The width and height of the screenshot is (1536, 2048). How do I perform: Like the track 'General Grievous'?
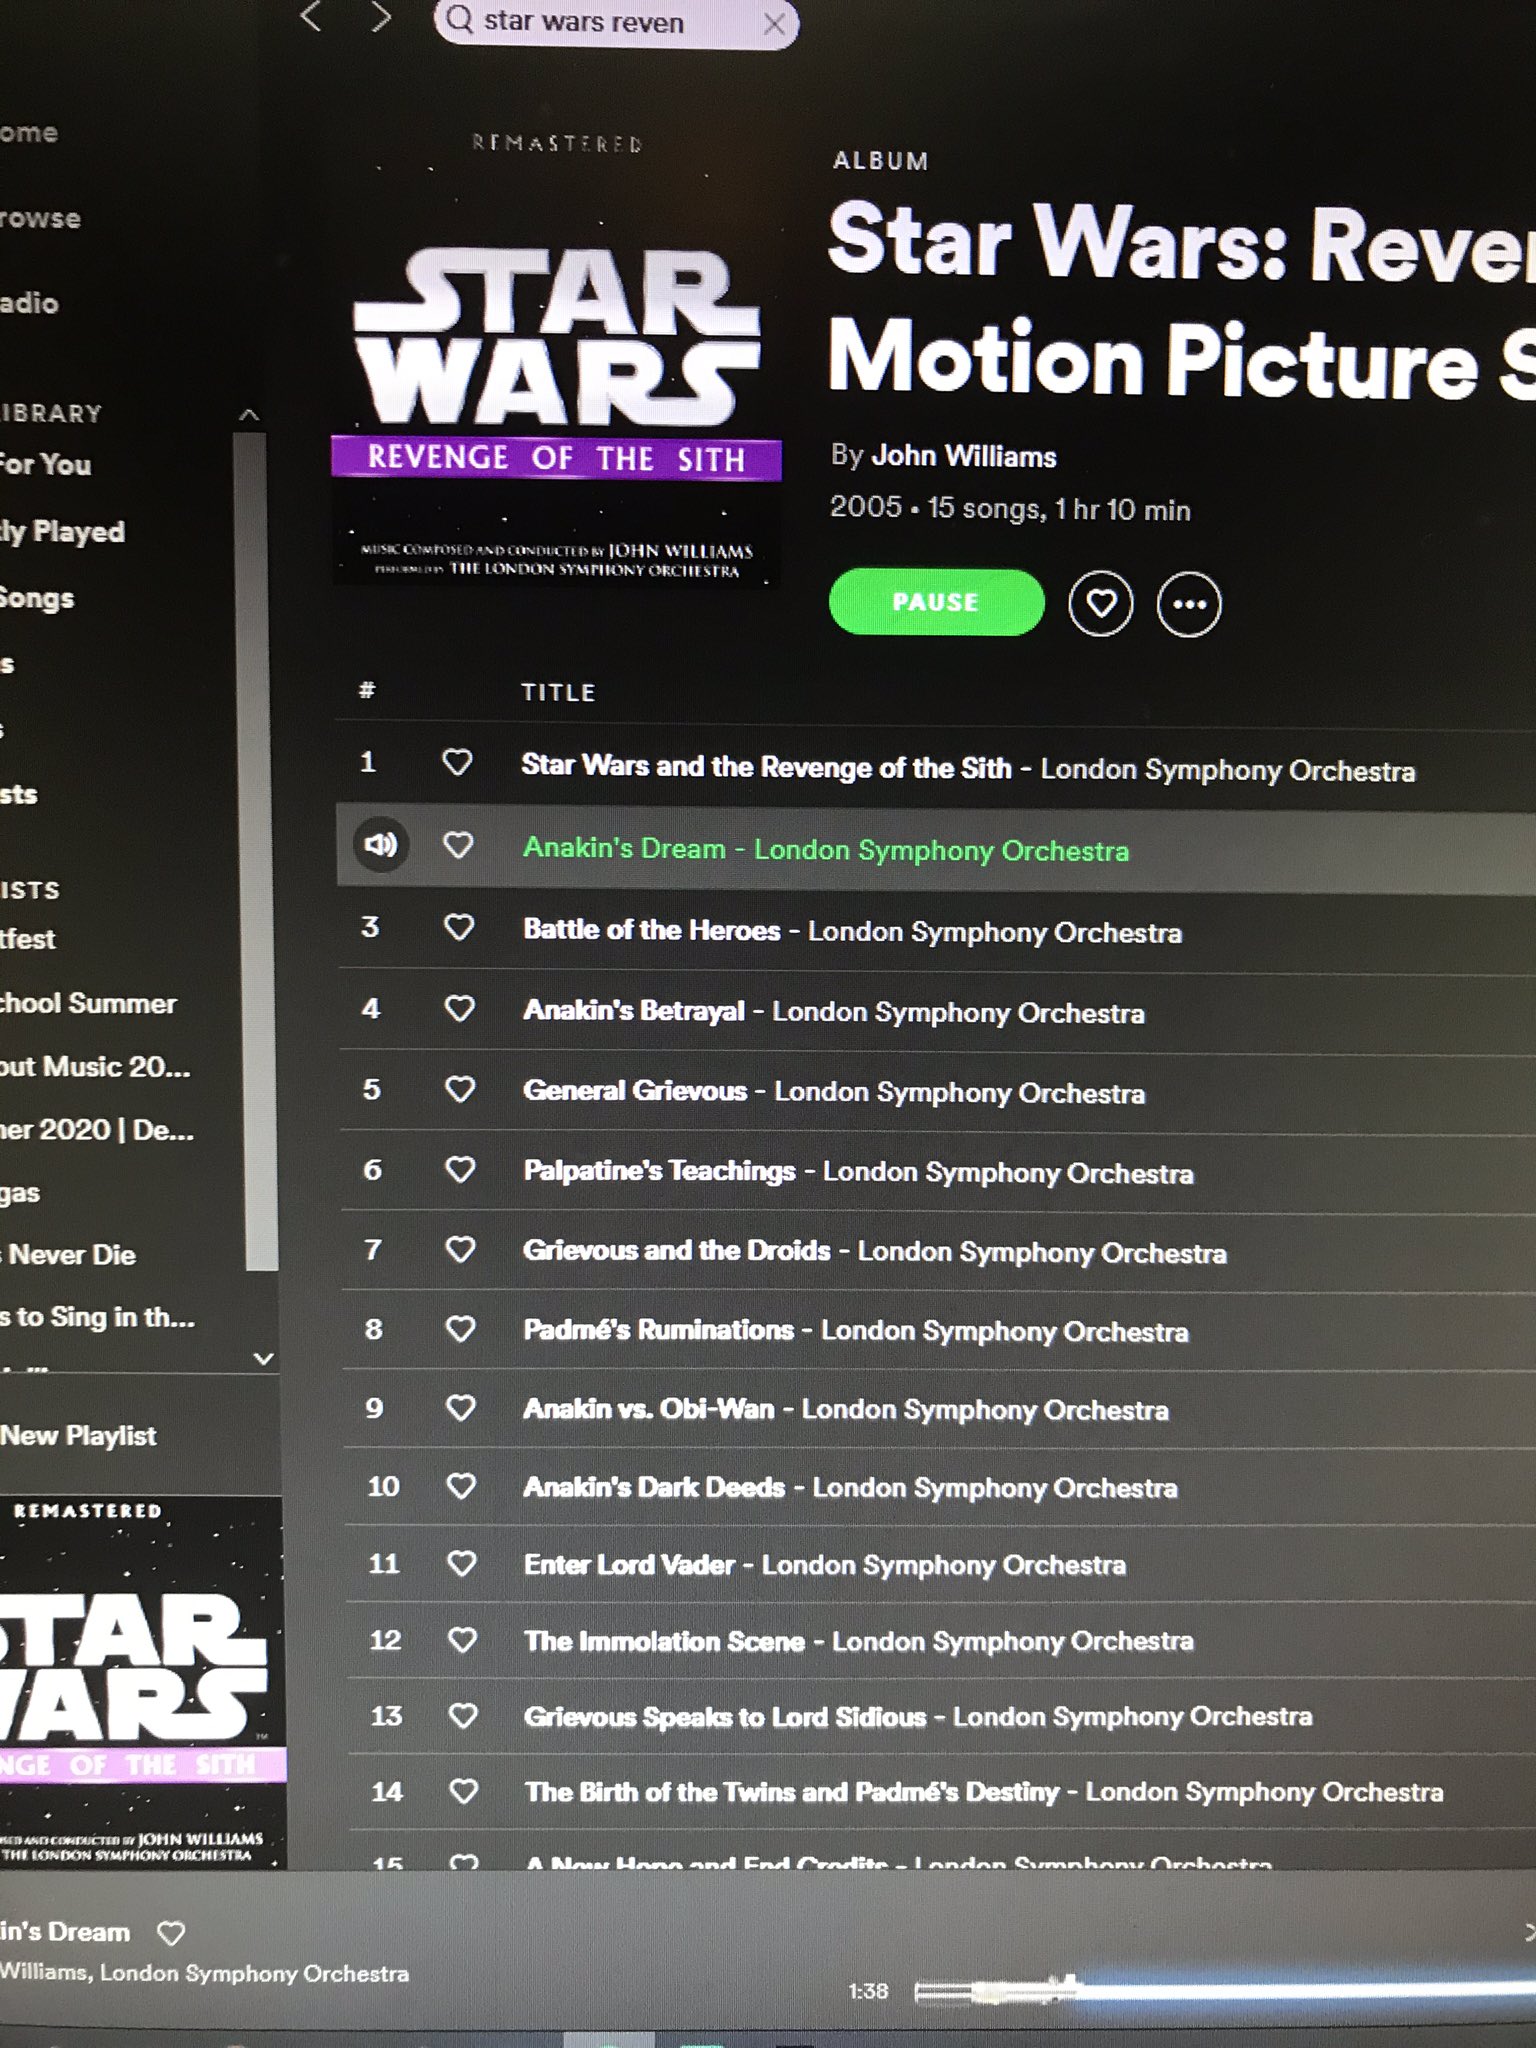[x=459, y=1089]
